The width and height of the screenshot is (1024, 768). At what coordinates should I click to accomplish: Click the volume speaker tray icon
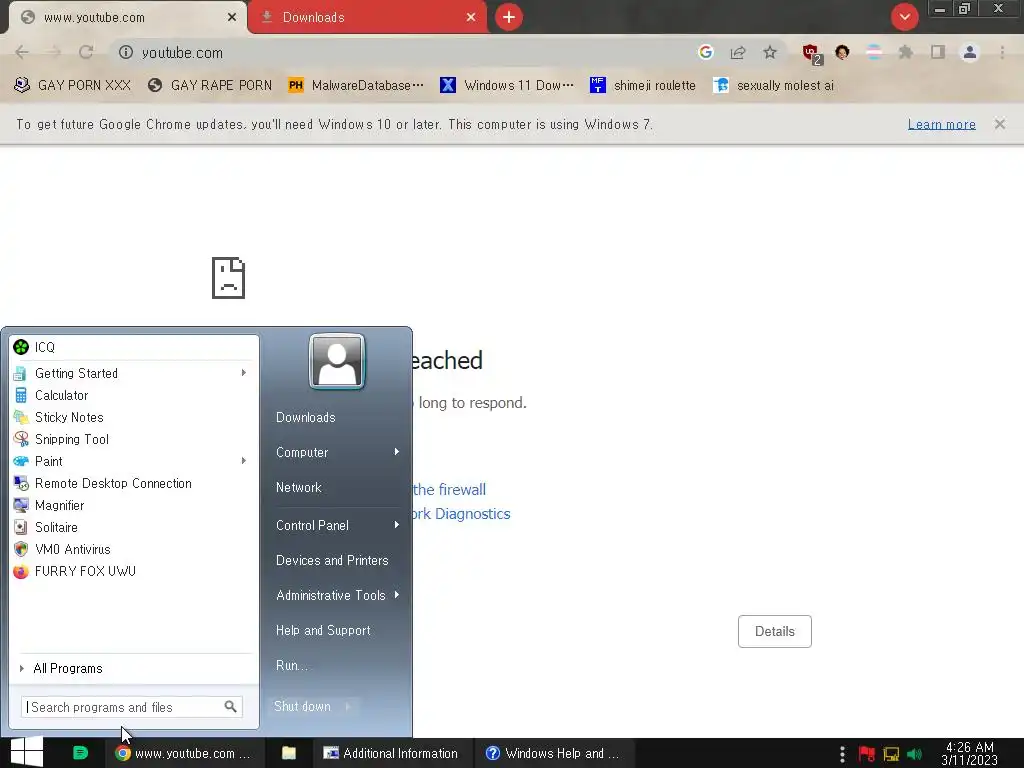coord(914,754)
